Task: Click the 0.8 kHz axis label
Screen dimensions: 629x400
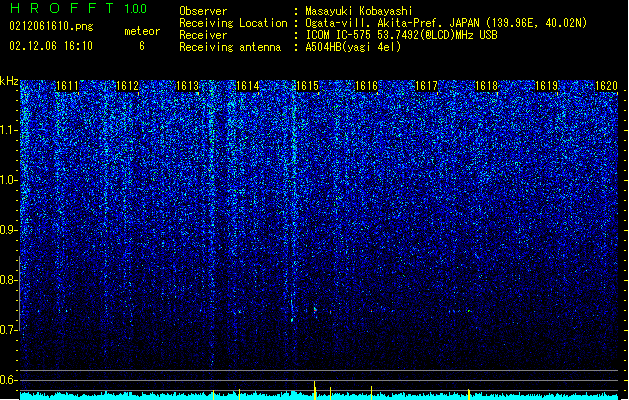Action: point(8,280)
